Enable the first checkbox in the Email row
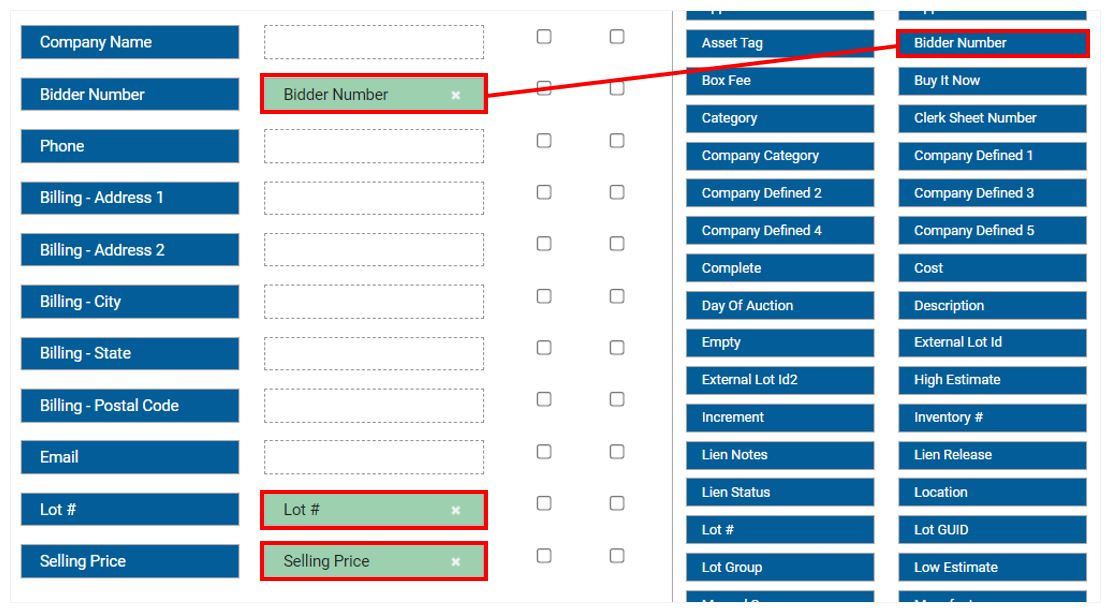The width and height of the screenshot is (1110, 615). pos(544,452)
